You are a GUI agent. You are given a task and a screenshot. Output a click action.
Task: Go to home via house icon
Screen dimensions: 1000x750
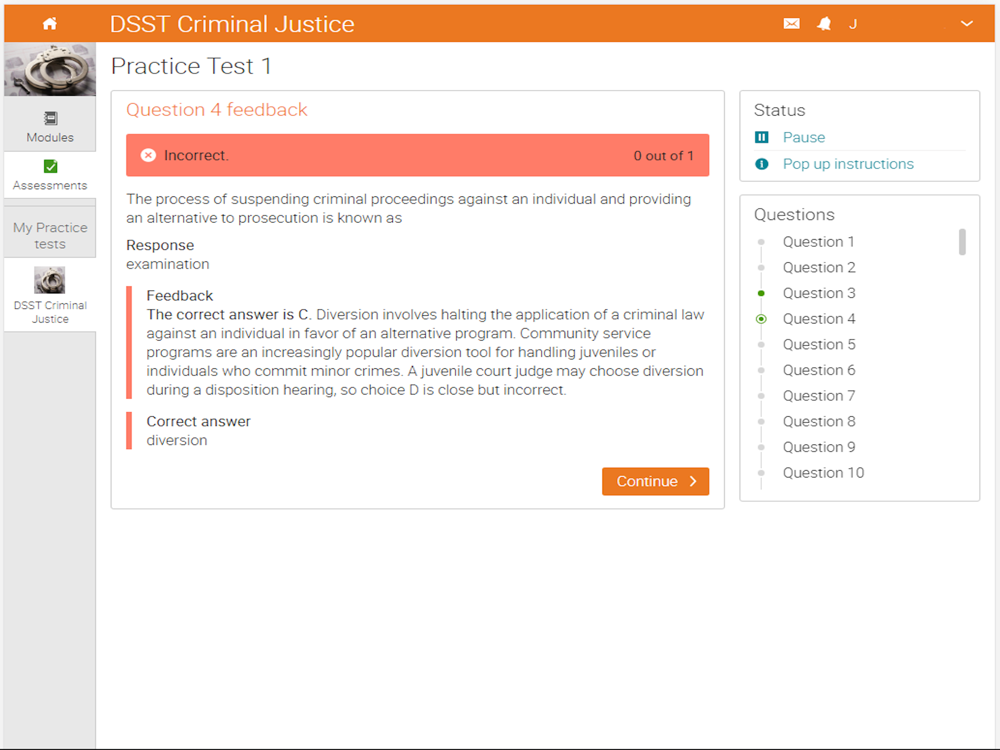[x=50, y=24]
